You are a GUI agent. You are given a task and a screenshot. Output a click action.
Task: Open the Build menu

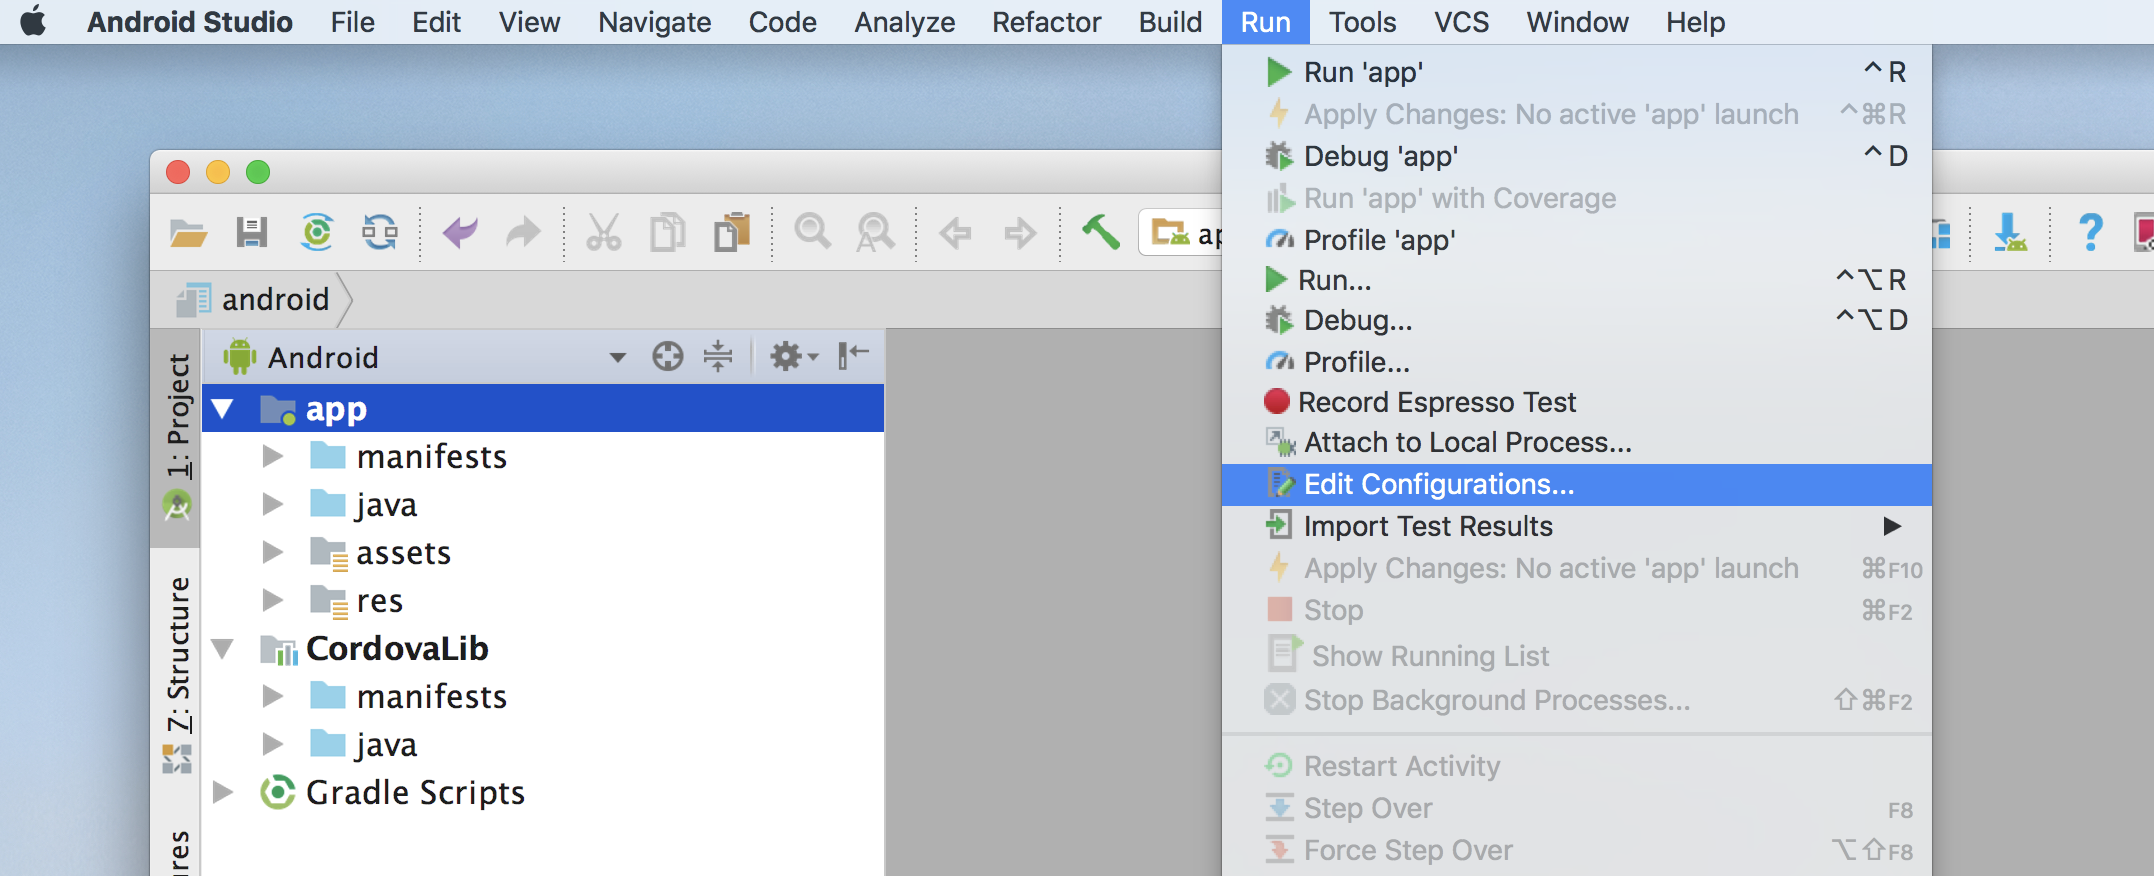[x=1170, y=22]
